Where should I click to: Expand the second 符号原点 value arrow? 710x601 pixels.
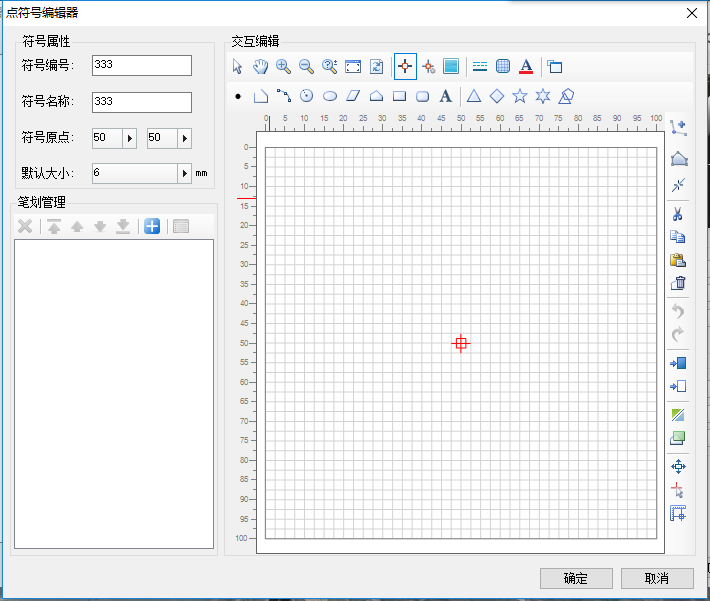click(184, 138)
